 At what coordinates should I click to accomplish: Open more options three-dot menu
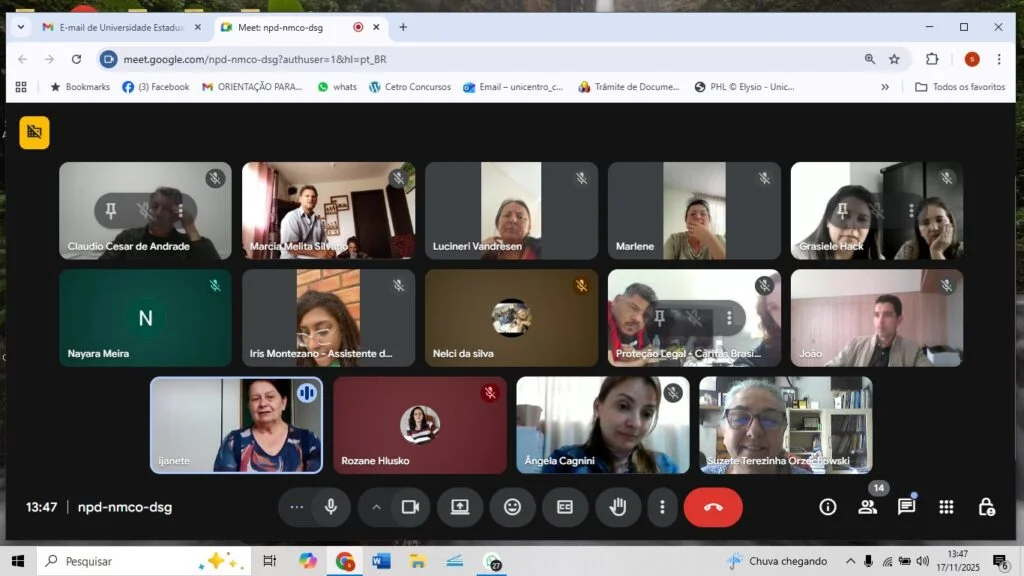click(661, 507)
